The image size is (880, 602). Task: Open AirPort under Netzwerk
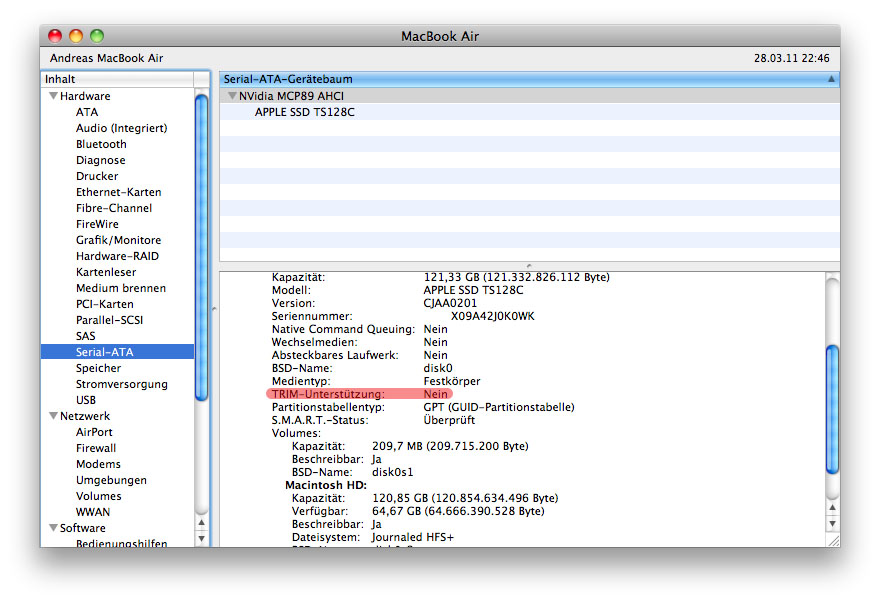coord(94,432)
